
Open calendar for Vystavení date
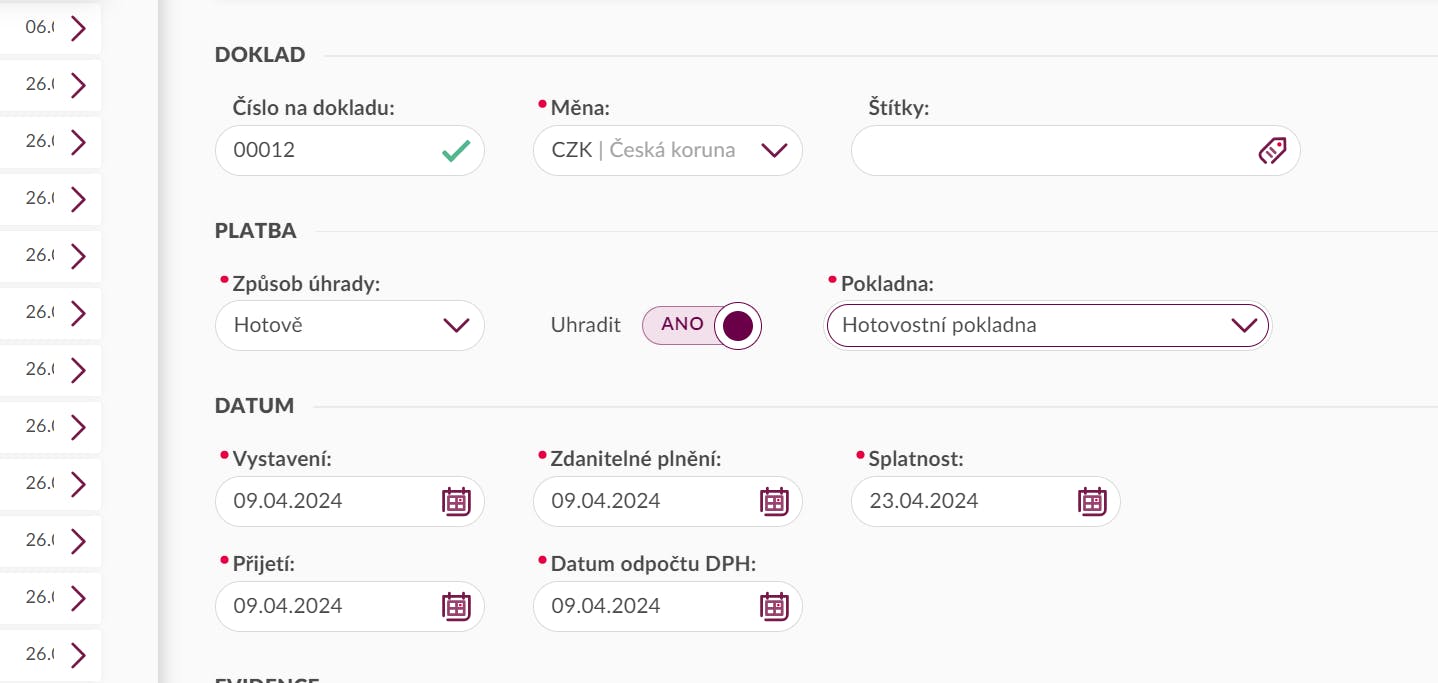point(456,501)
